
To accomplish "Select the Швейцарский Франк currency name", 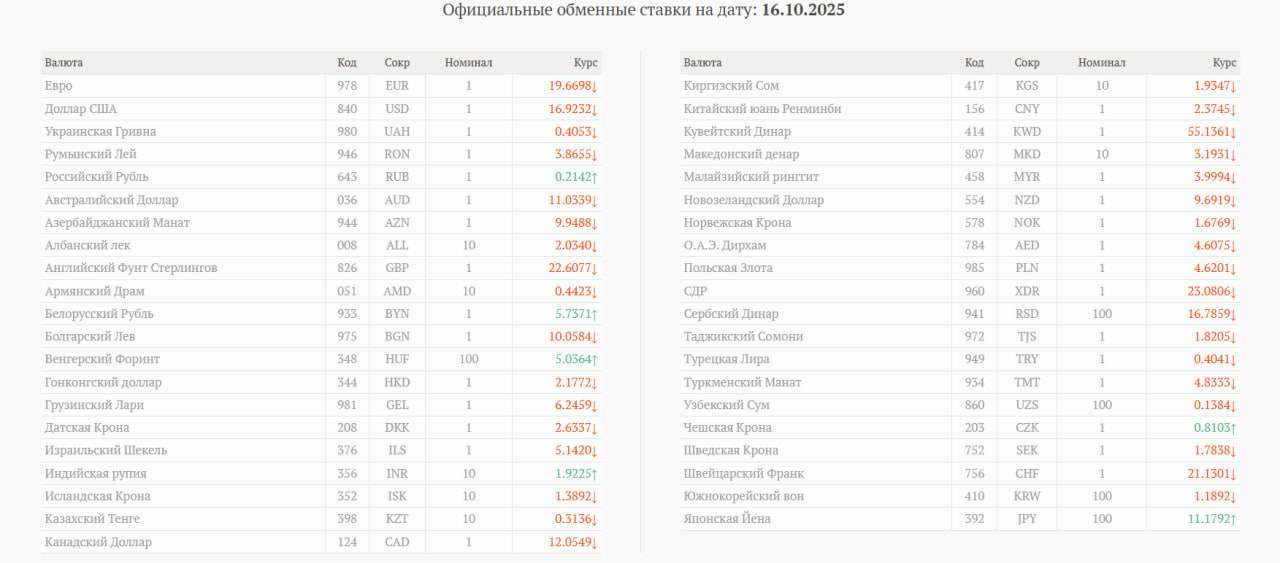I will pos(744,474).
